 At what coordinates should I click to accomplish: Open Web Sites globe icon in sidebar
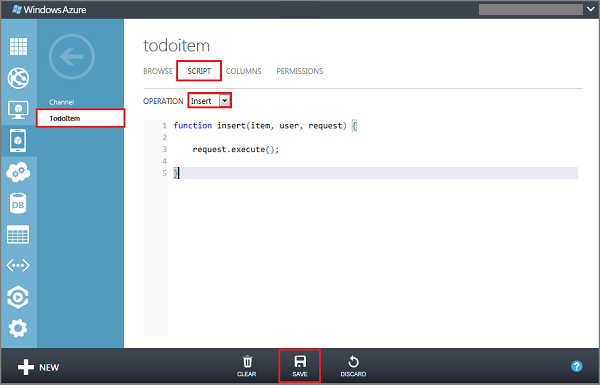point(18,78)
